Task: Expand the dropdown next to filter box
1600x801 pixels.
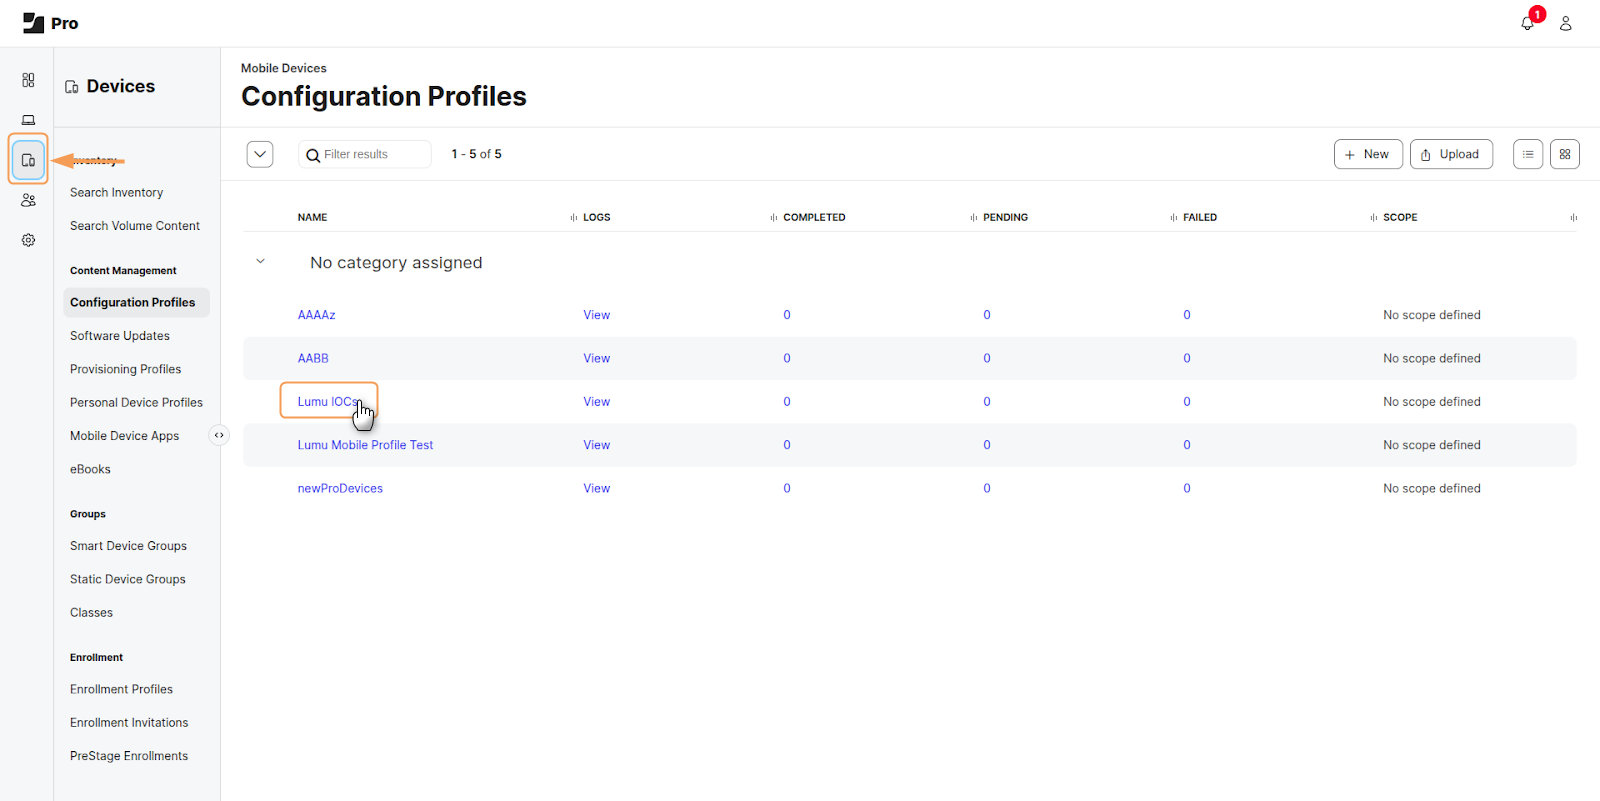Action: (260, 154)
